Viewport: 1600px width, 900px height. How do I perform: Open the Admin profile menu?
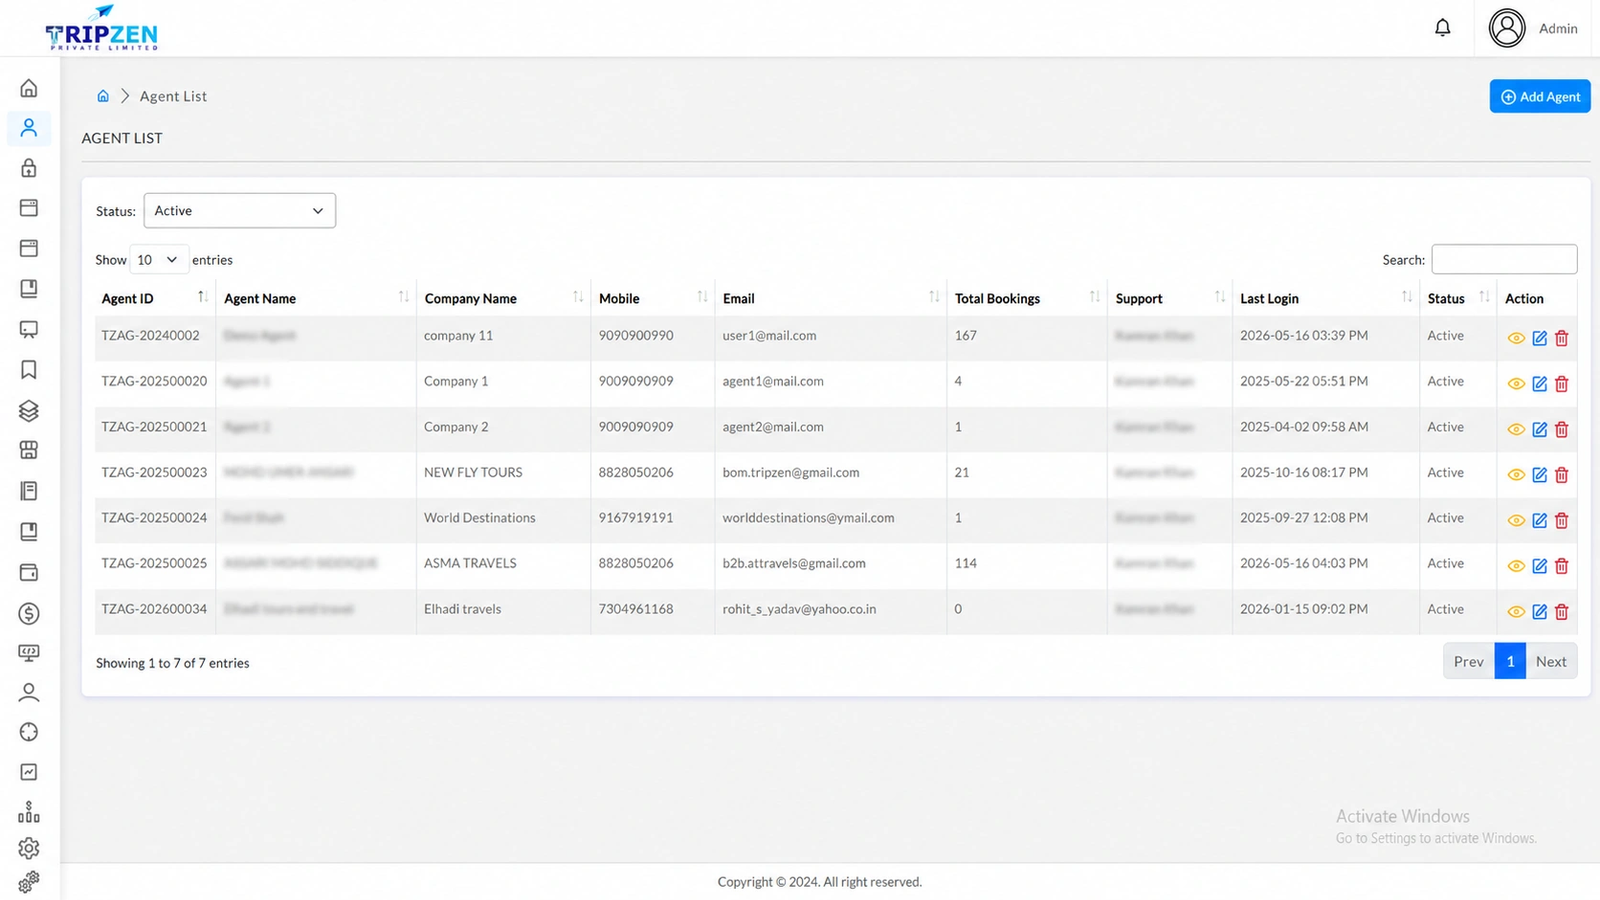pyautogui.click(x=1532, y=28)
